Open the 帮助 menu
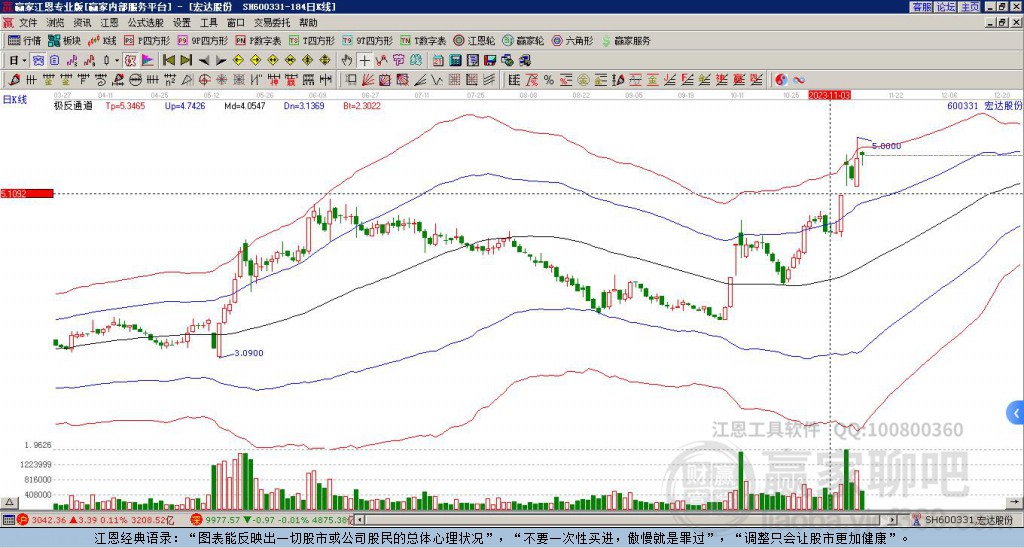 point(308,23)
